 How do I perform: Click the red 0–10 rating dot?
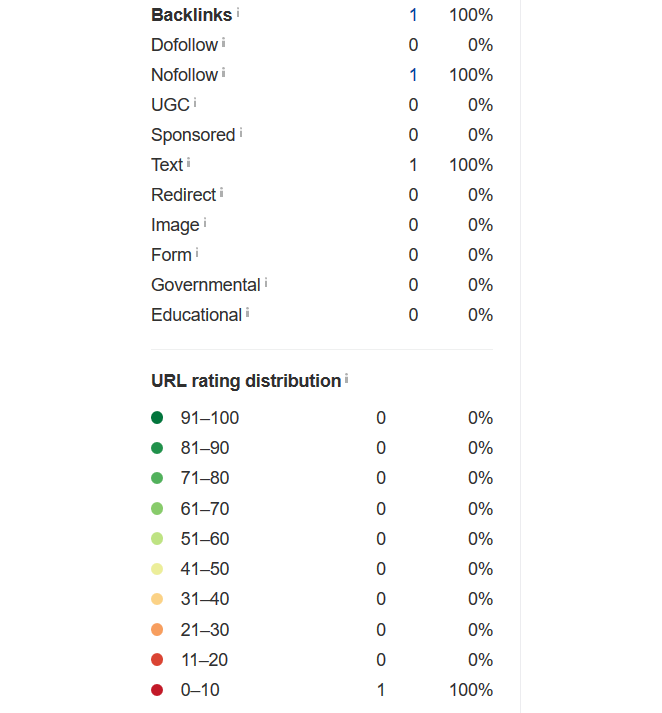(157, 690)
